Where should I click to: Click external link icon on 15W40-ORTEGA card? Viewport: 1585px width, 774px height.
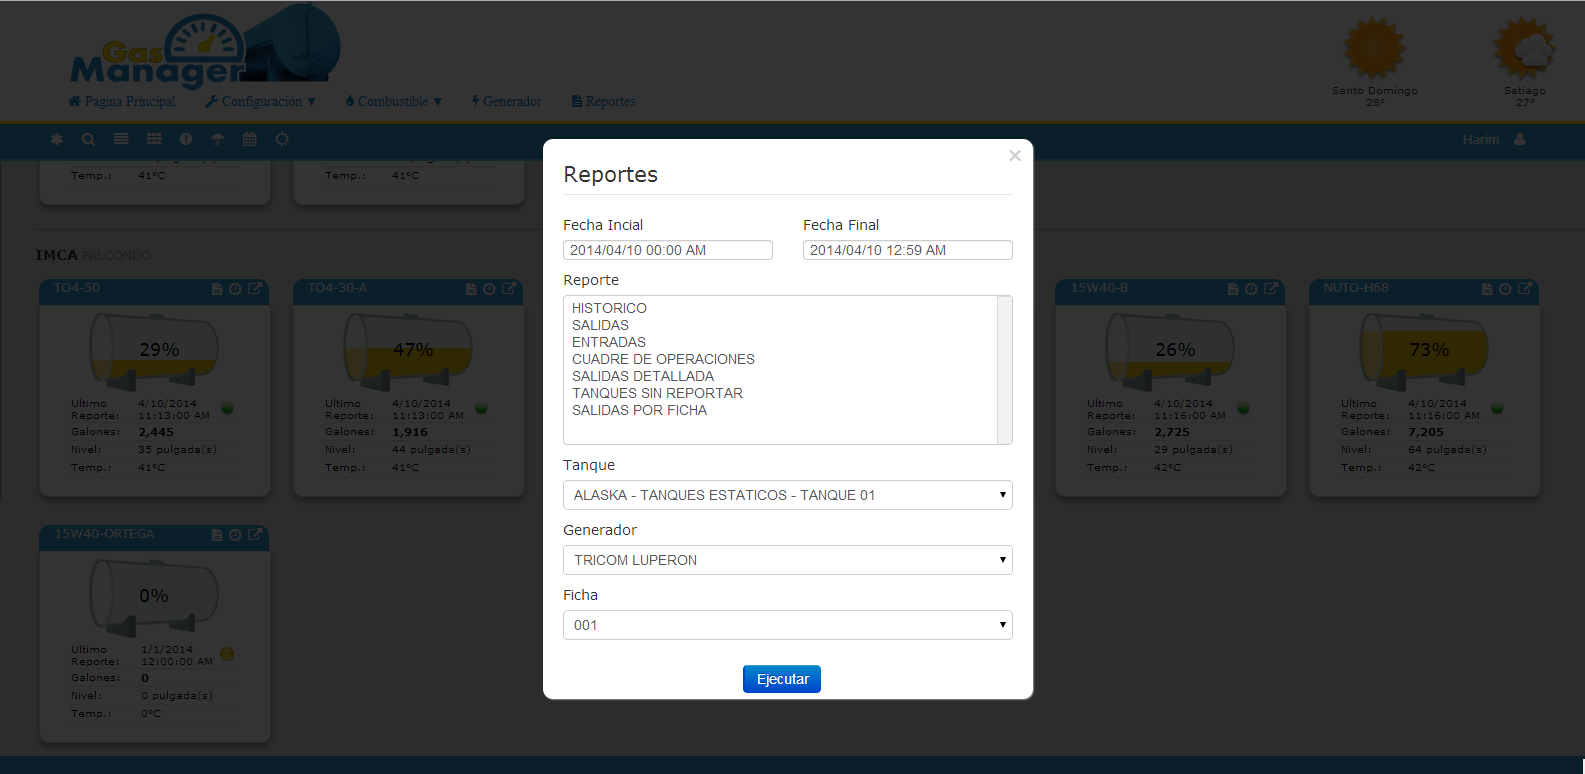pos(255,535)
